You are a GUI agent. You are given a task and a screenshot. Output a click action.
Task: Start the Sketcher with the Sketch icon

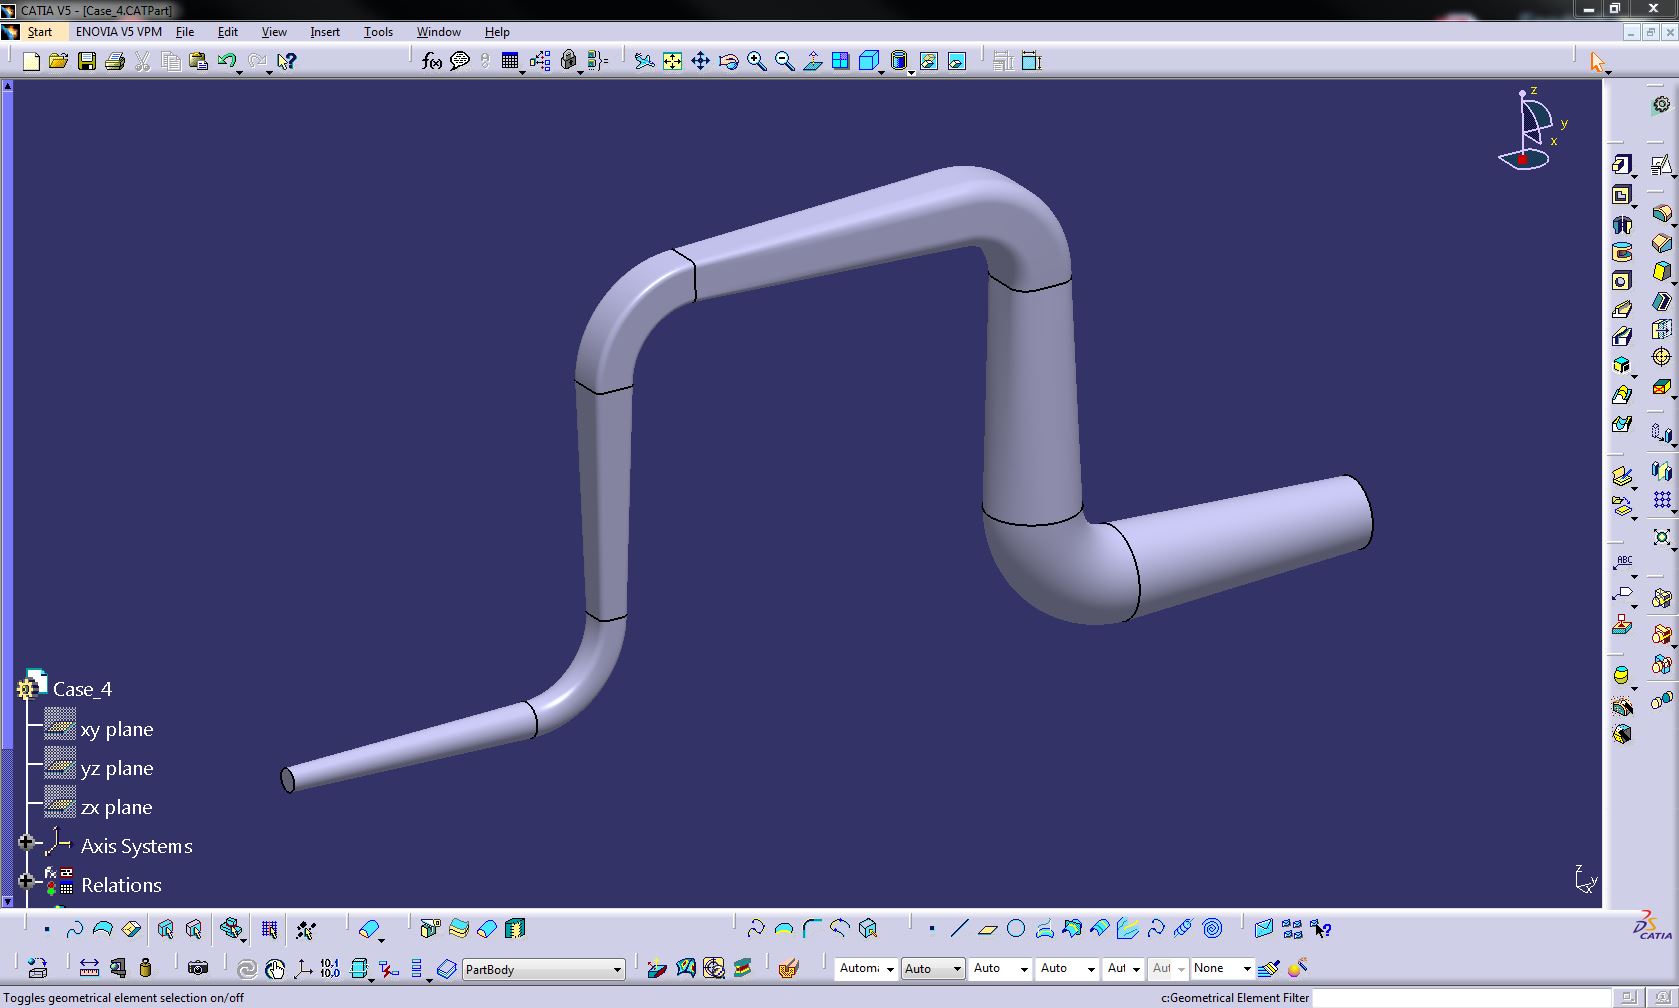pos(1661,165)
